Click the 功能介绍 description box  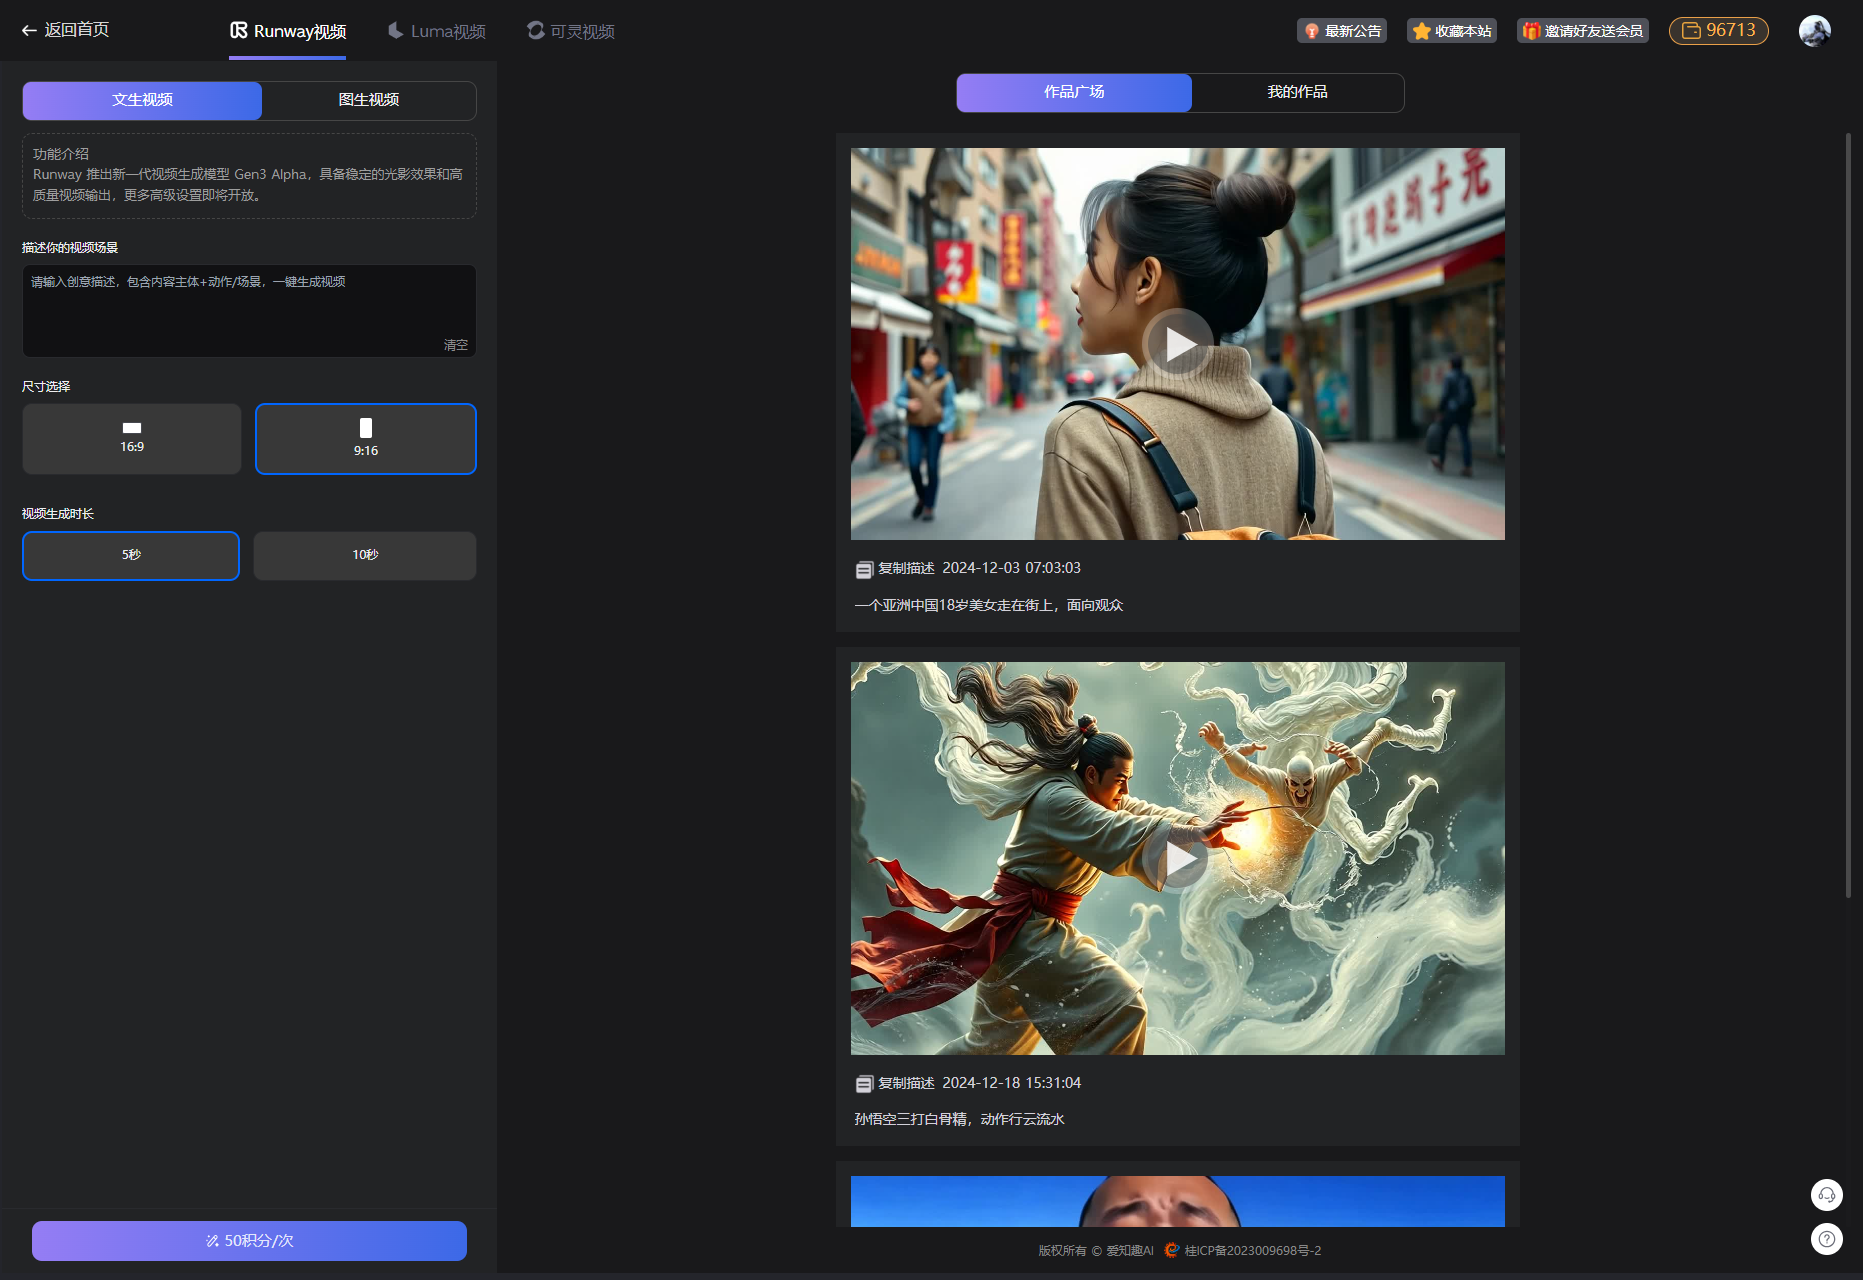249,176
